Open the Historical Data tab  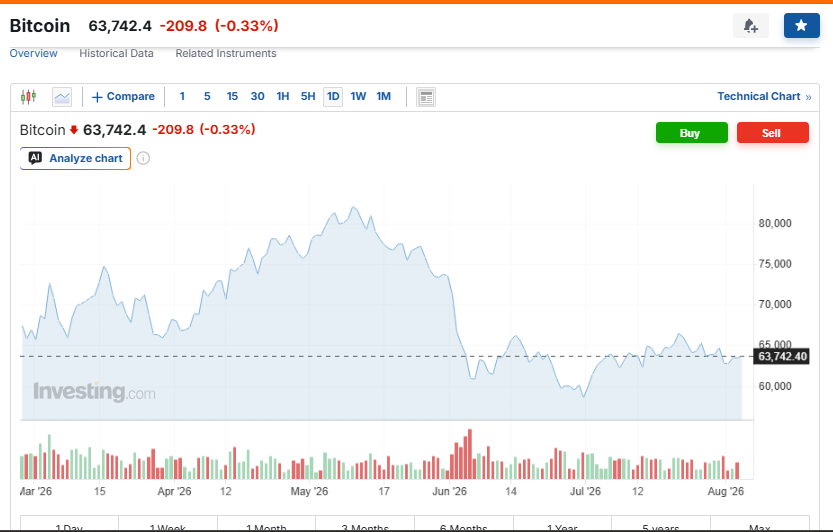click(116, 53)
